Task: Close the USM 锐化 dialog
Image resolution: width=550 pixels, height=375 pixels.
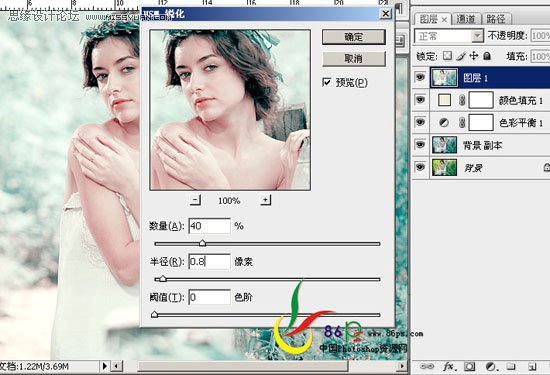Action: click(x=385, y=14)
